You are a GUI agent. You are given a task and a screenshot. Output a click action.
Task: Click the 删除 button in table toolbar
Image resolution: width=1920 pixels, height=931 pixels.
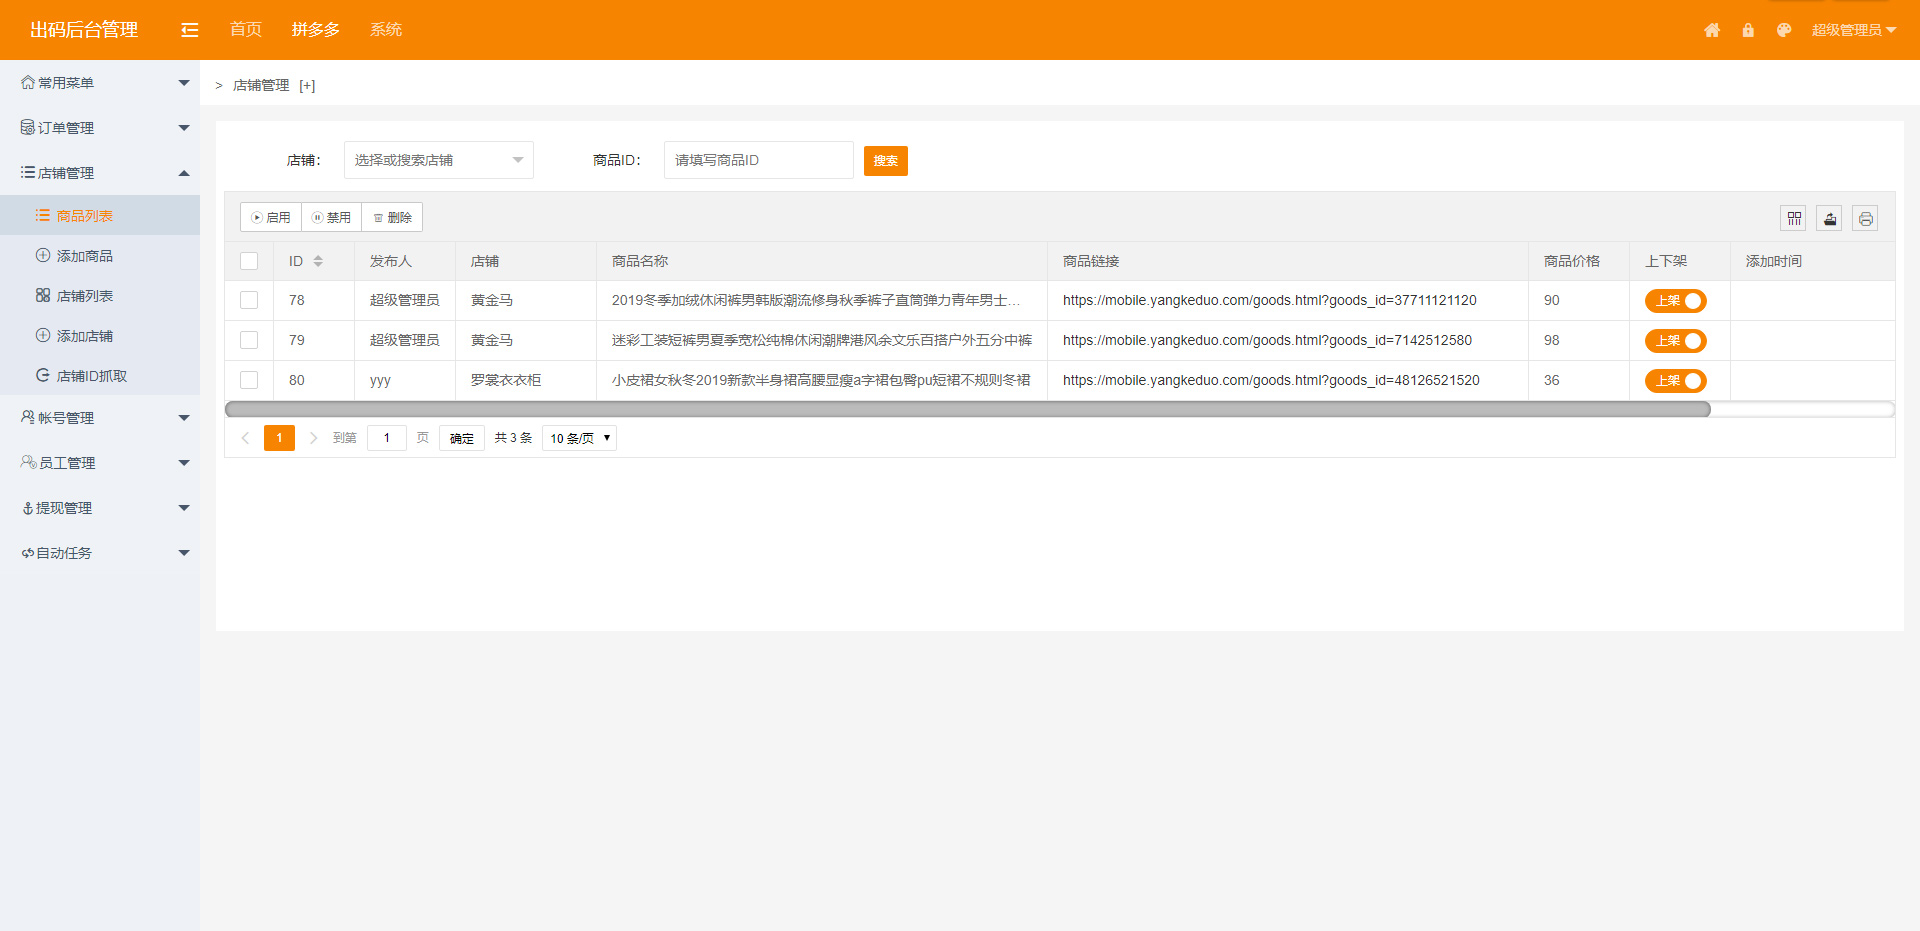tap(392, 218)
